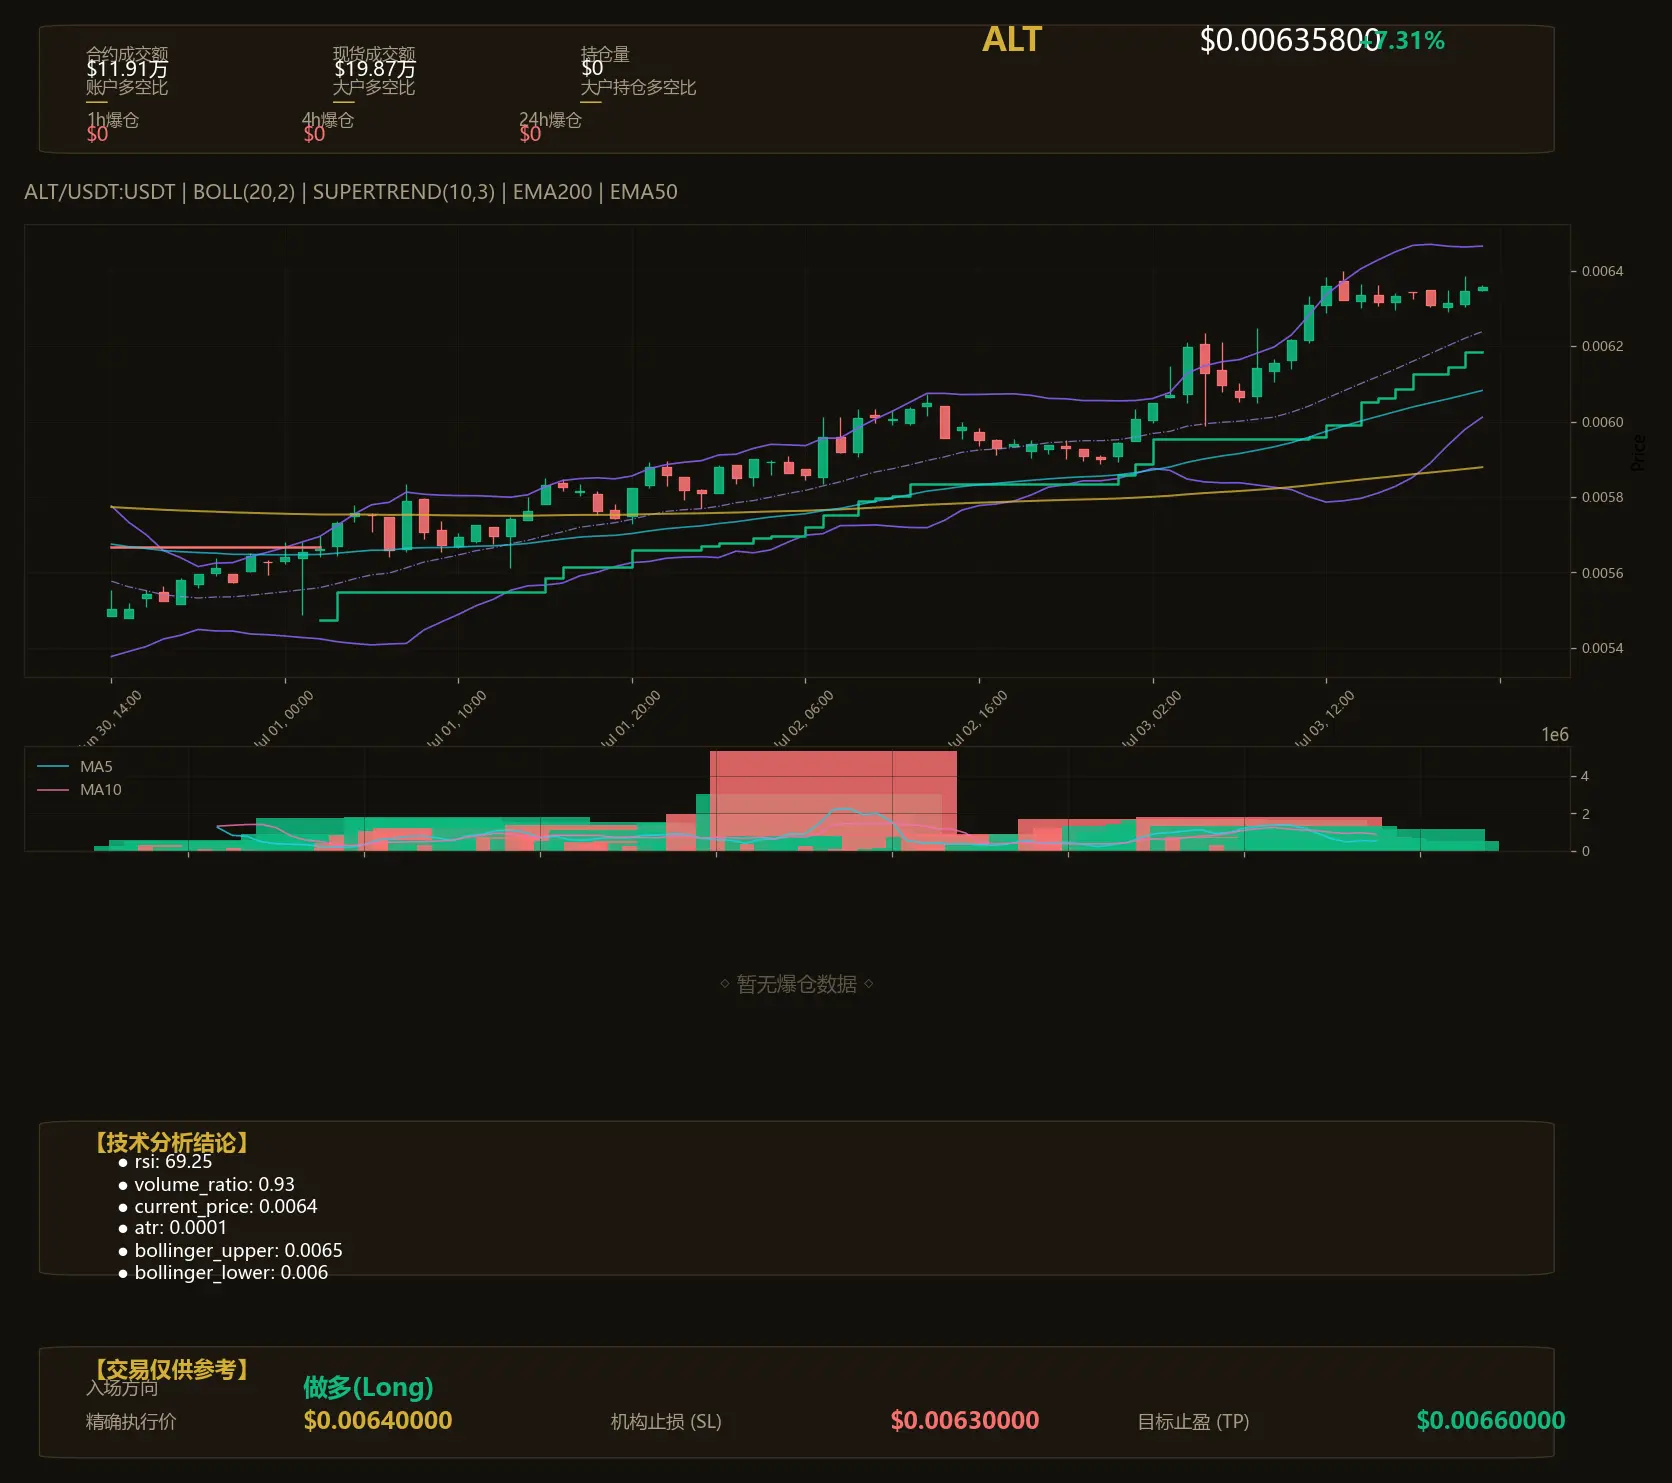Click the 暂无爆仓数据 message
The width and height of the screenshot is (1672, 1483).
click(x=797, y=984)
